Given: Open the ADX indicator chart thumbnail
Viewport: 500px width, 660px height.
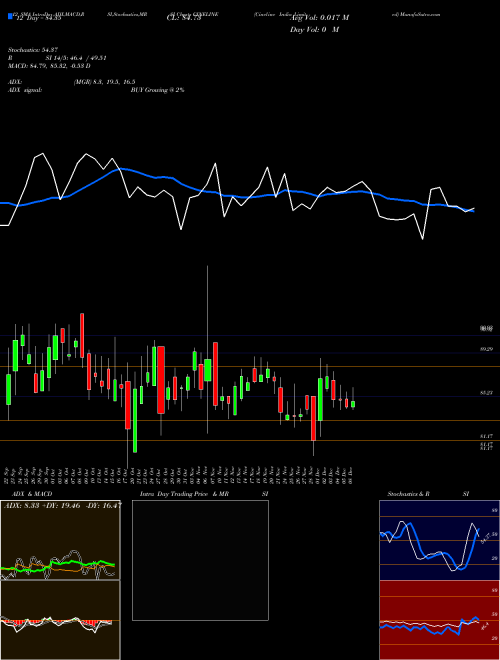Looking at the screenshot, I should [60, 540].
